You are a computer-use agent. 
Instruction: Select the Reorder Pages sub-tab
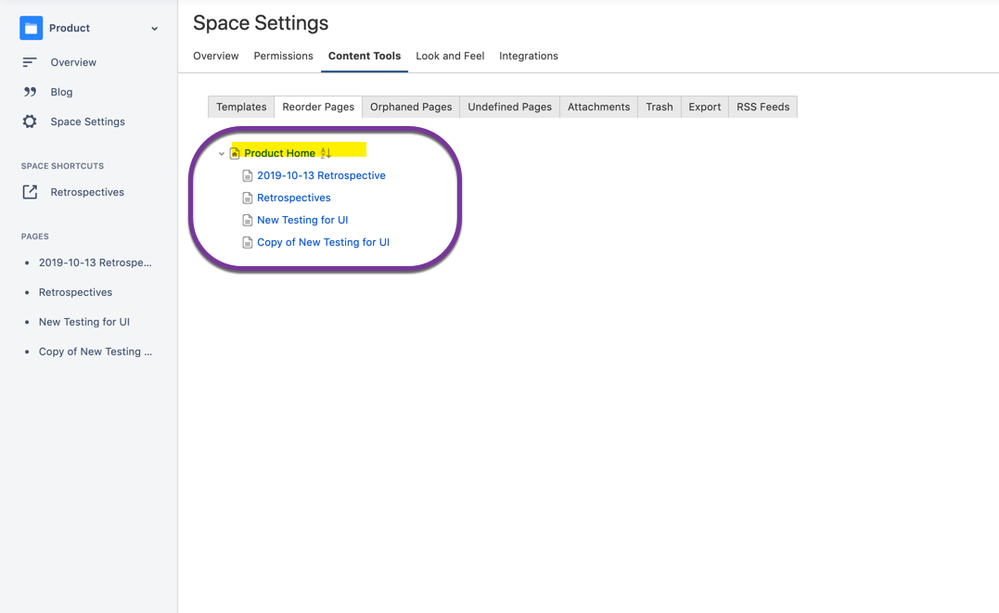point(318,107)
